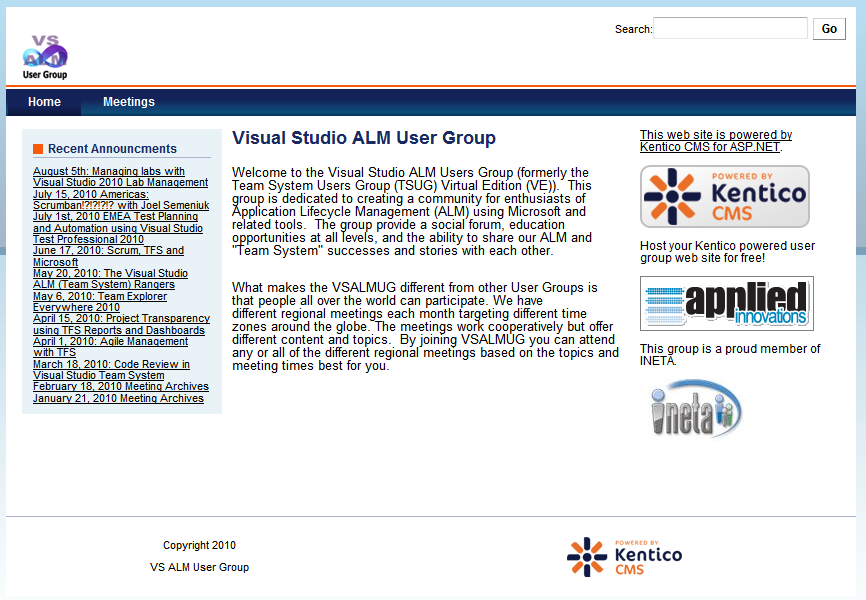Image resolution: width=866 pixels, height=600 pixels.
Task: Open July 15, 2010 Americas Scrumban link
Action: (121, 199)
